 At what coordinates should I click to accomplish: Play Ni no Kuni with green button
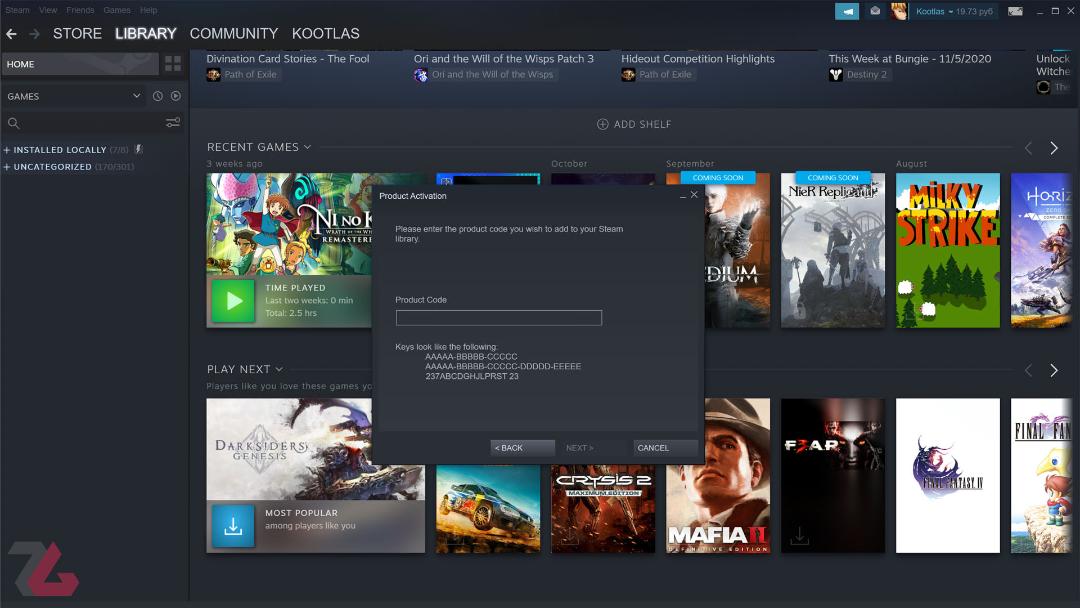233,301
